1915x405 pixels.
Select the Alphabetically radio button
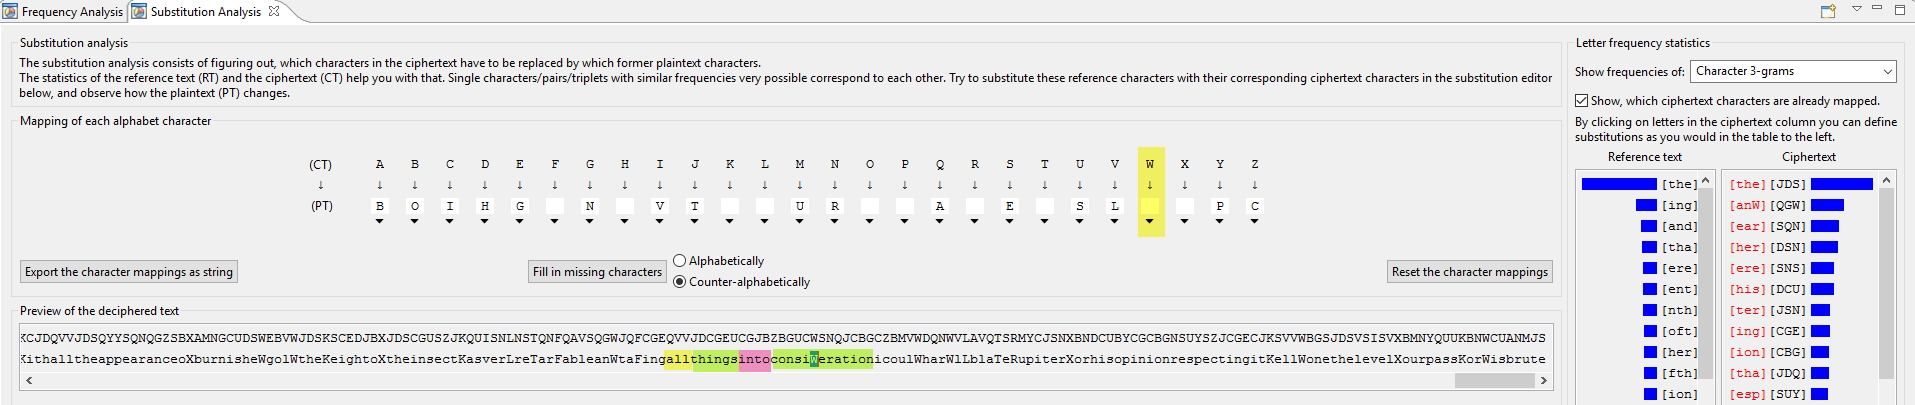point(680,261)
